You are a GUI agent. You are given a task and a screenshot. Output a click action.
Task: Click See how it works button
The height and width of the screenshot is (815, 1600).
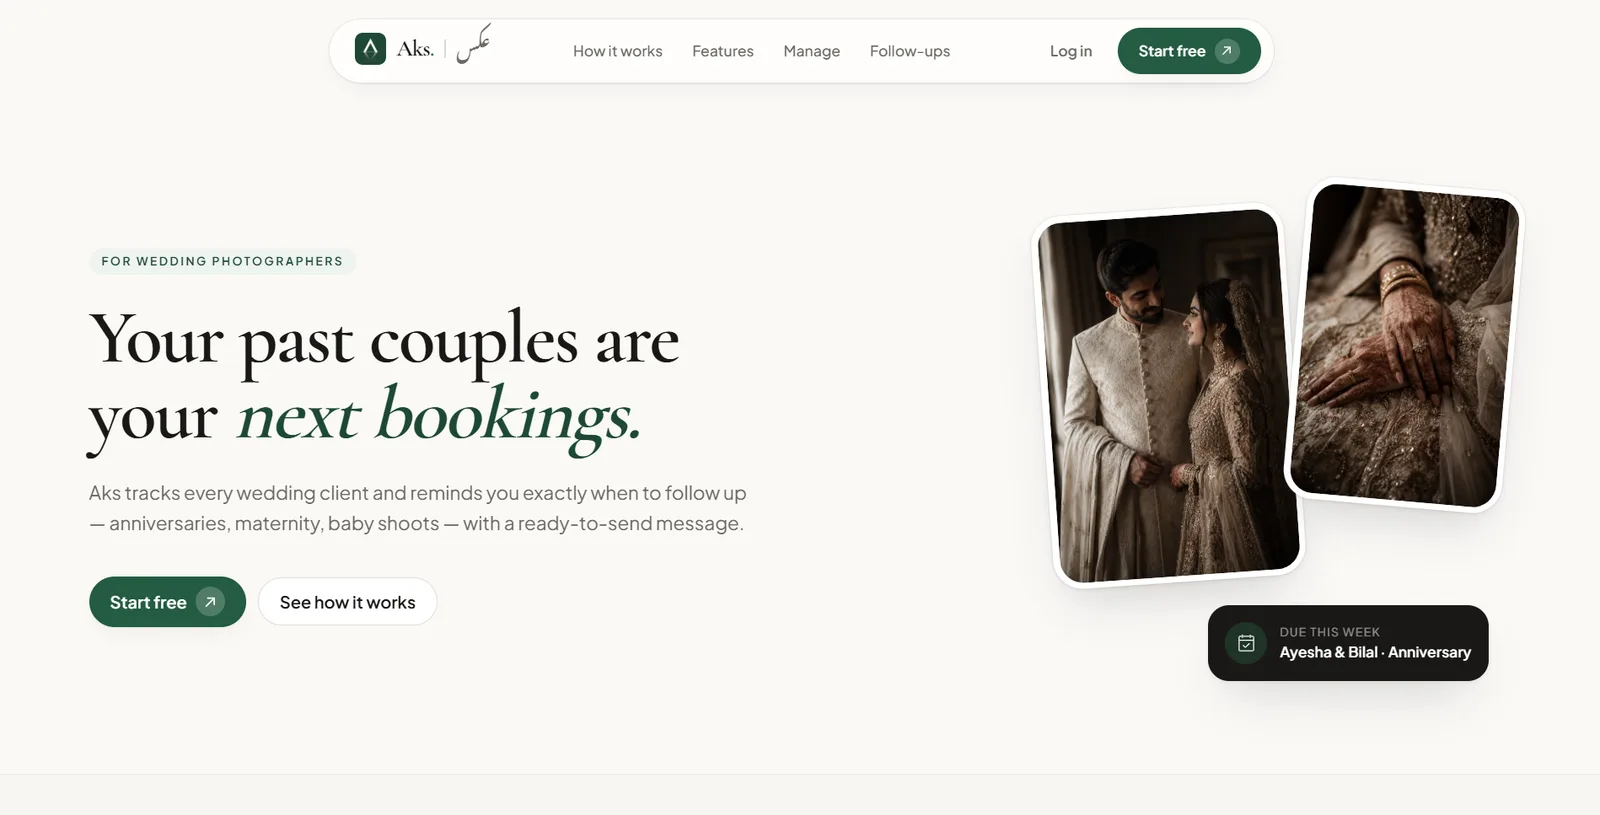pos(347,602)
